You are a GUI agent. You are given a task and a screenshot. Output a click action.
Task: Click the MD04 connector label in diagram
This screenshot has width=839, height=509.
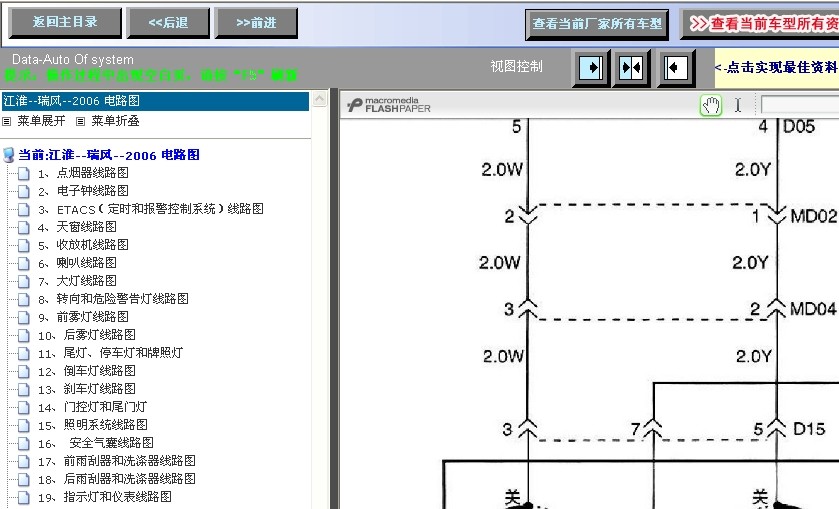coord(813,309)
